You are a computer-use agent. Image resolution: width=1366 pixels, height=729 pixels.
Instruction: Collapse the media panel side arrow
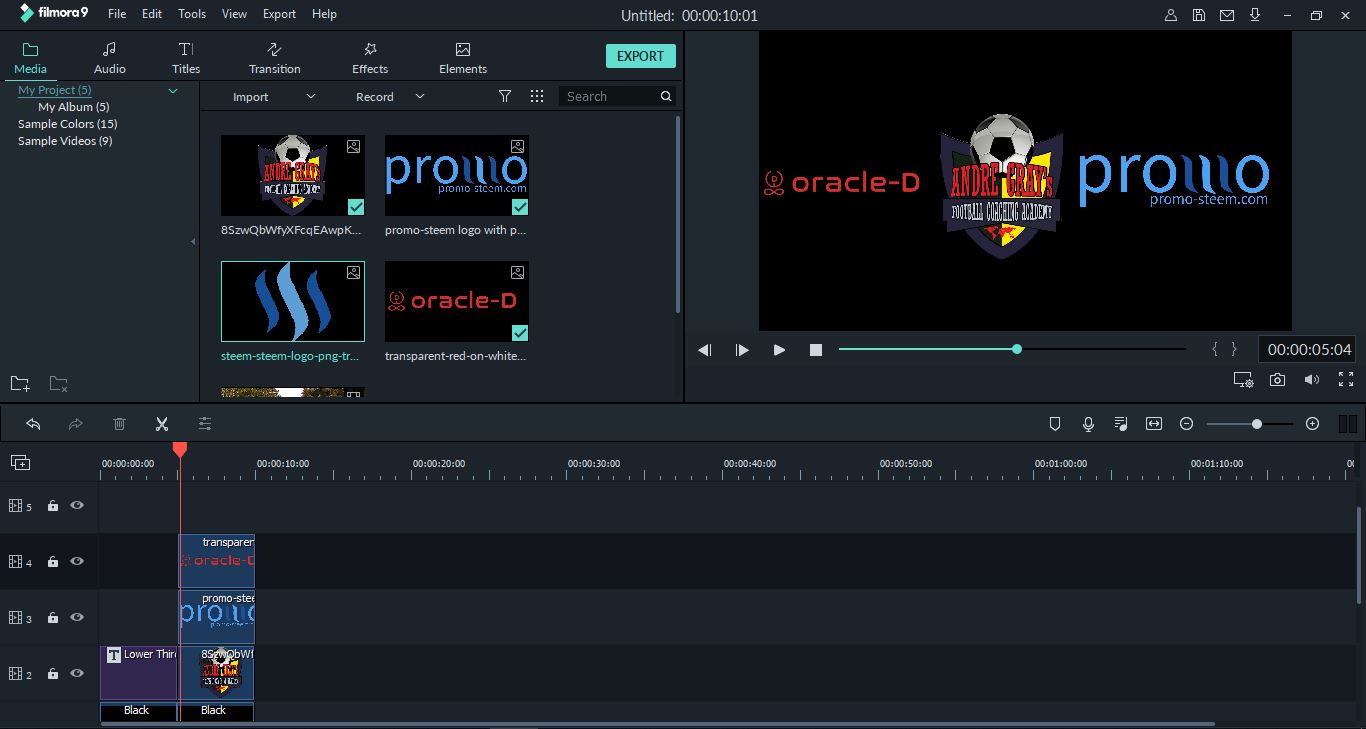(x=193, y=241)
